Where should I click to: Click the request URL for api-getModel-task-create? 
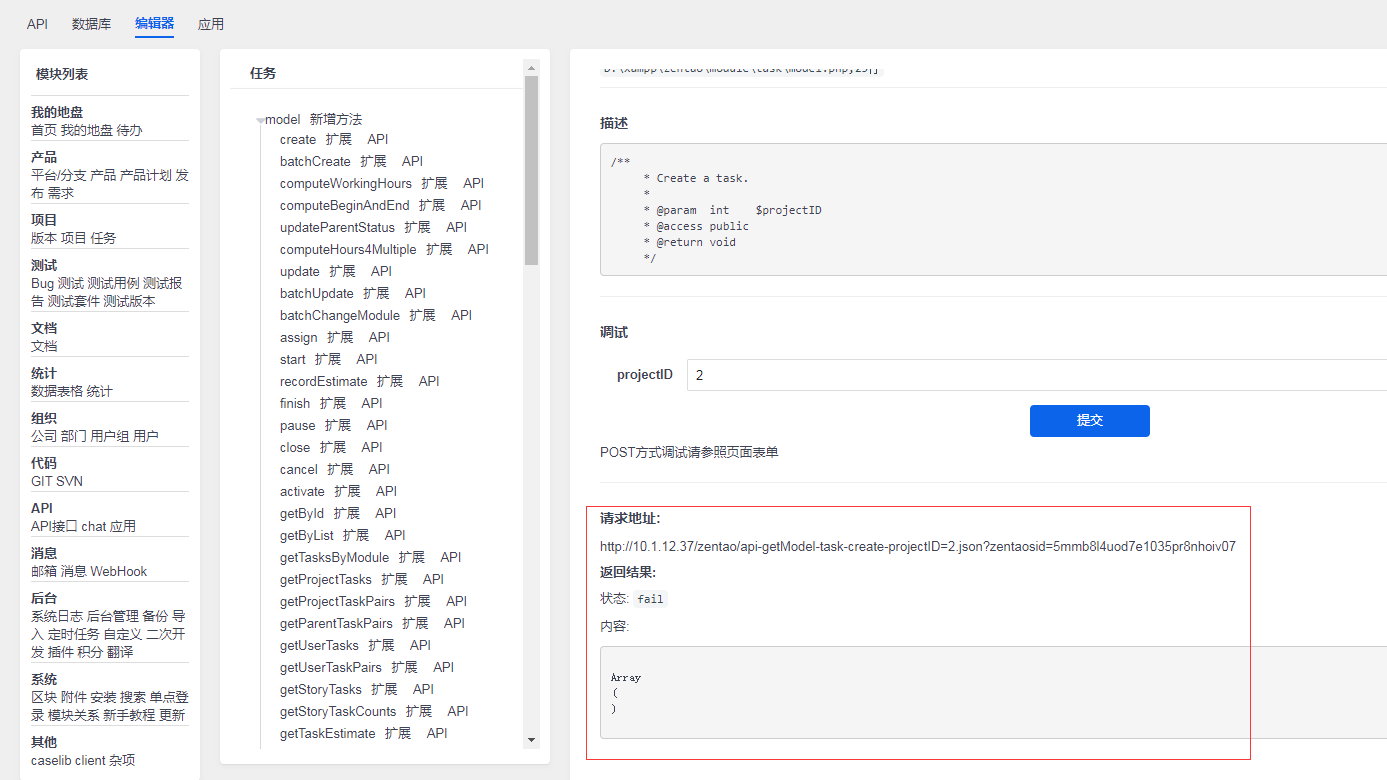click(x=917, y=546)
